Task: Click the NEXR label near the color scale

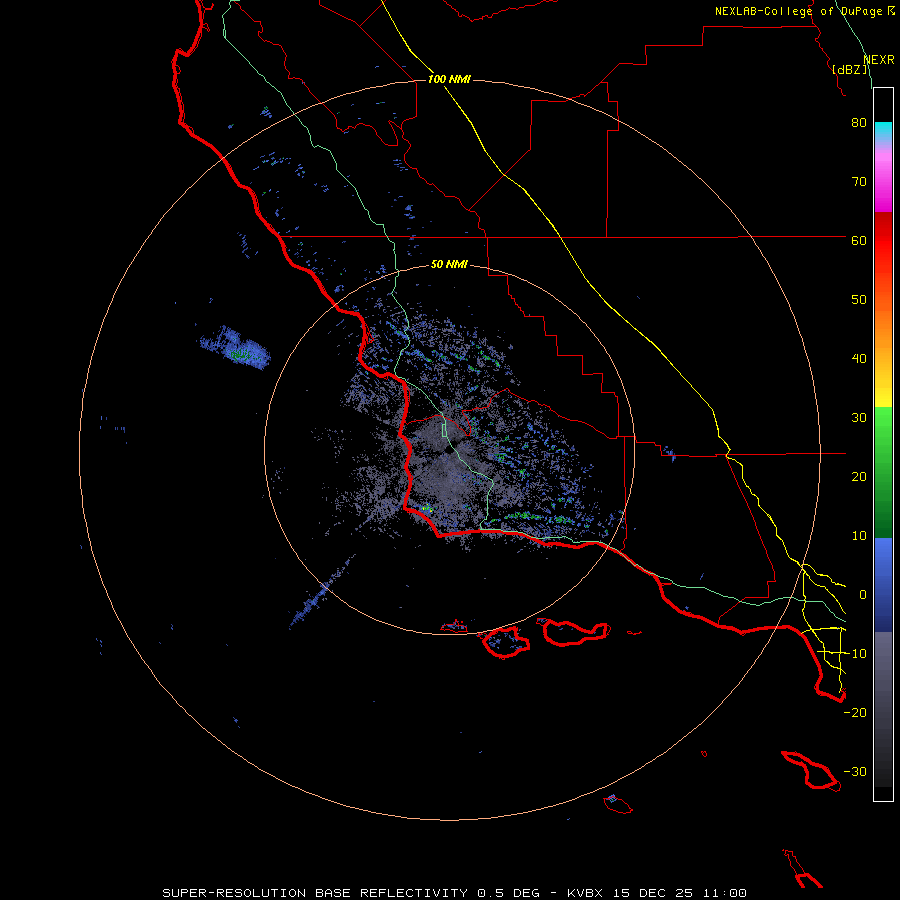Action: pyautogui.click(x=878, y=60)
